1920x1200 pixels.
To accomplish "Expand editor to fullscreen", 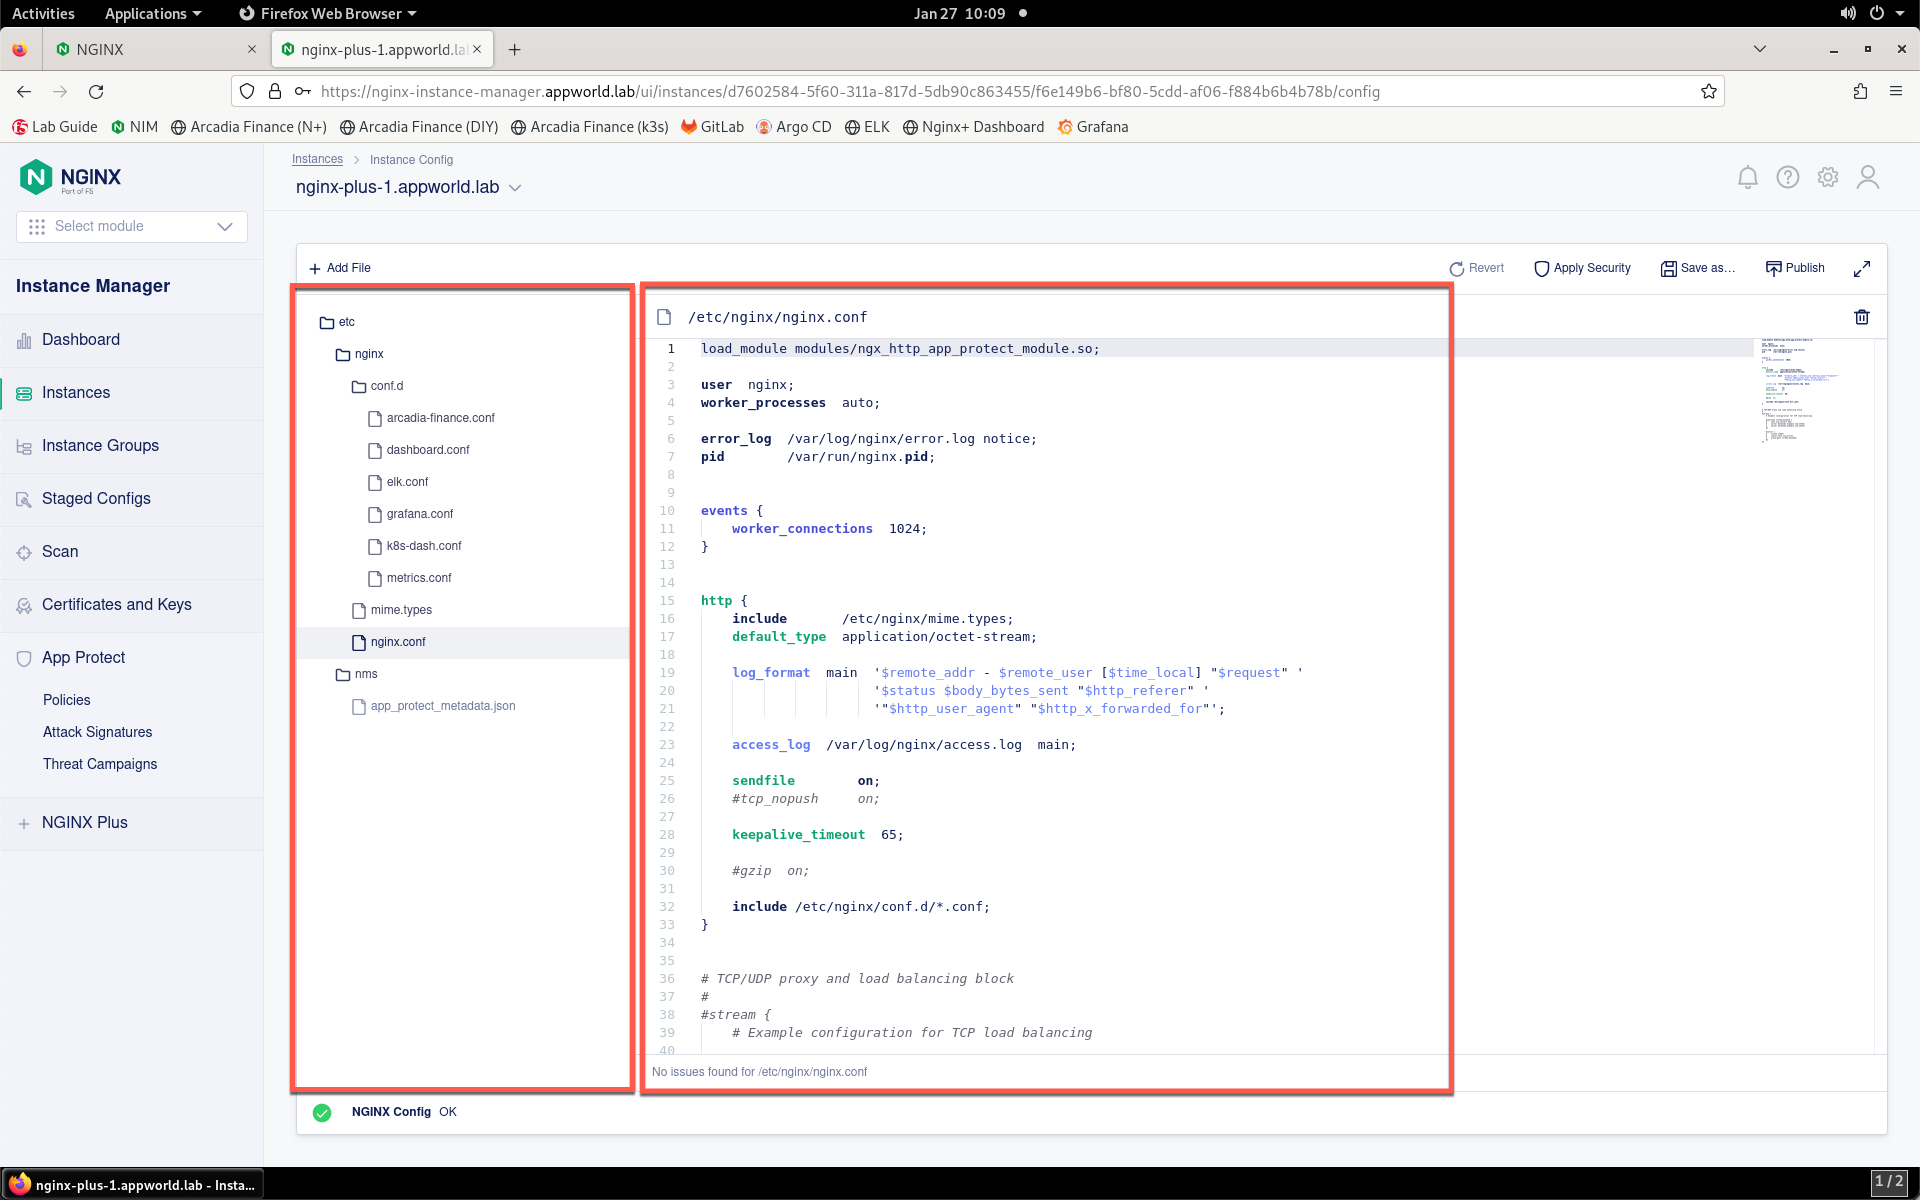I will (1861, 269).
